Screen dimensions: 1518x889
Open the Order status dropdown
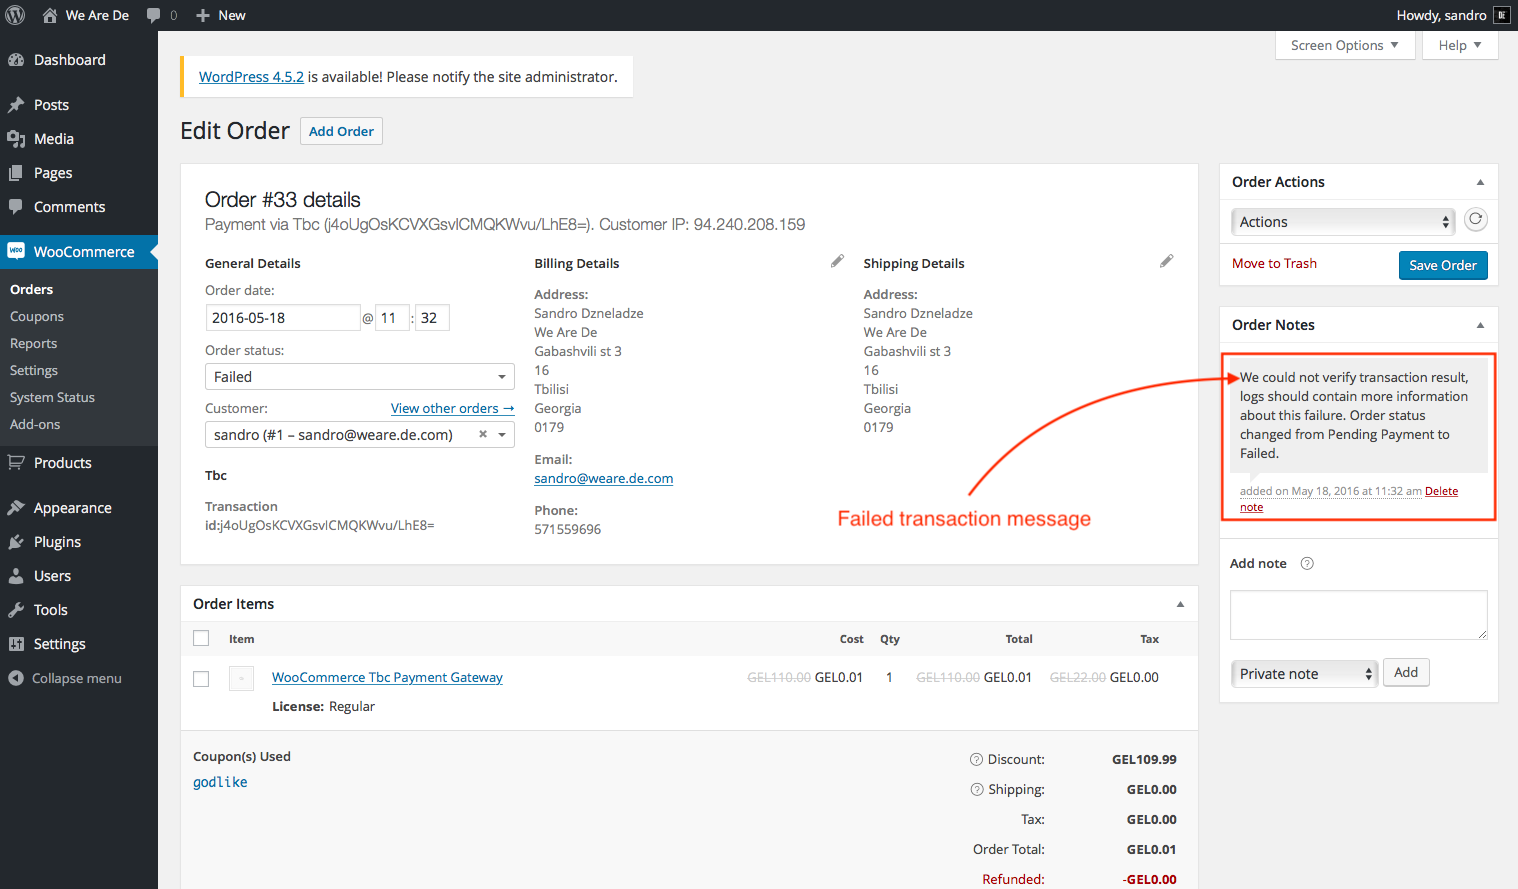(360, 377)
